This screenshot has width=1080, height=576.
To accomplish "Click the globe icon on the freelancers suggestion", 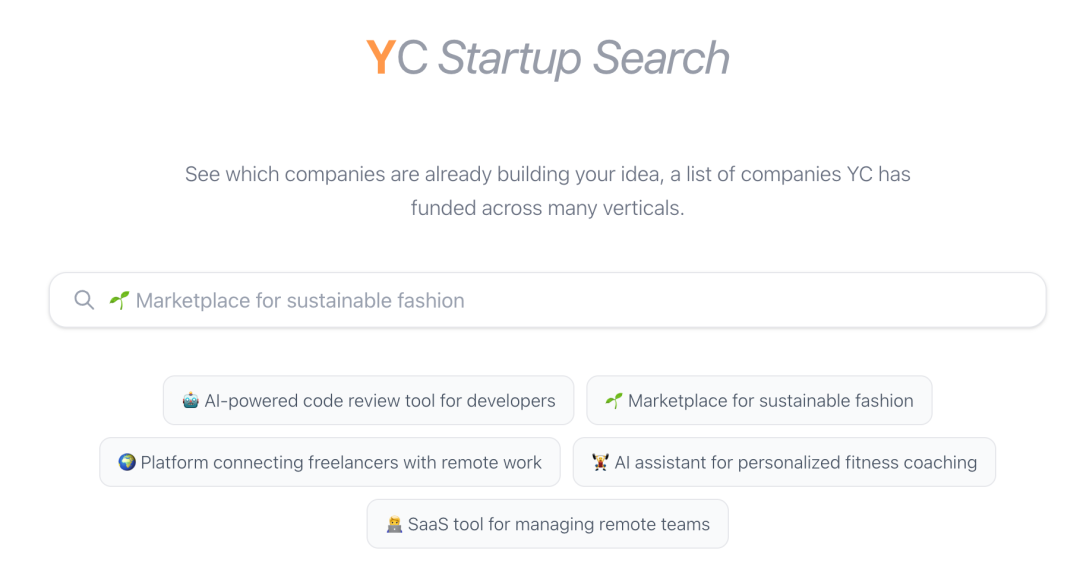I will (127, 462).
